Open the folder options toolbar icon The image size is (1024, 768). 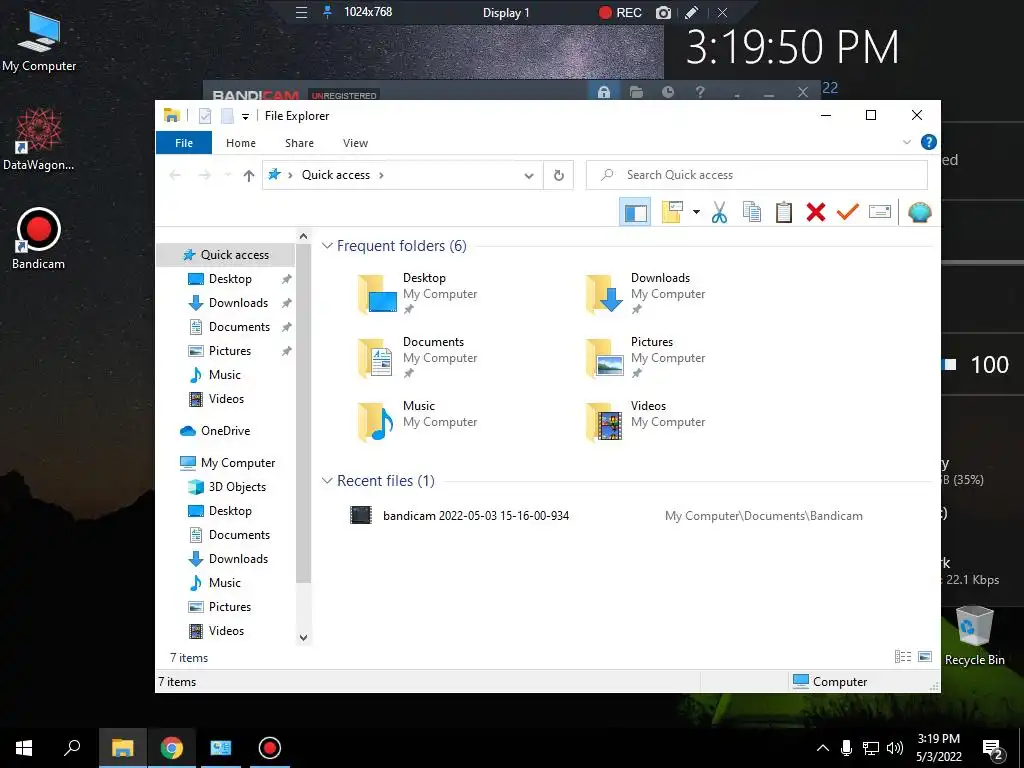tap(672, 212)
